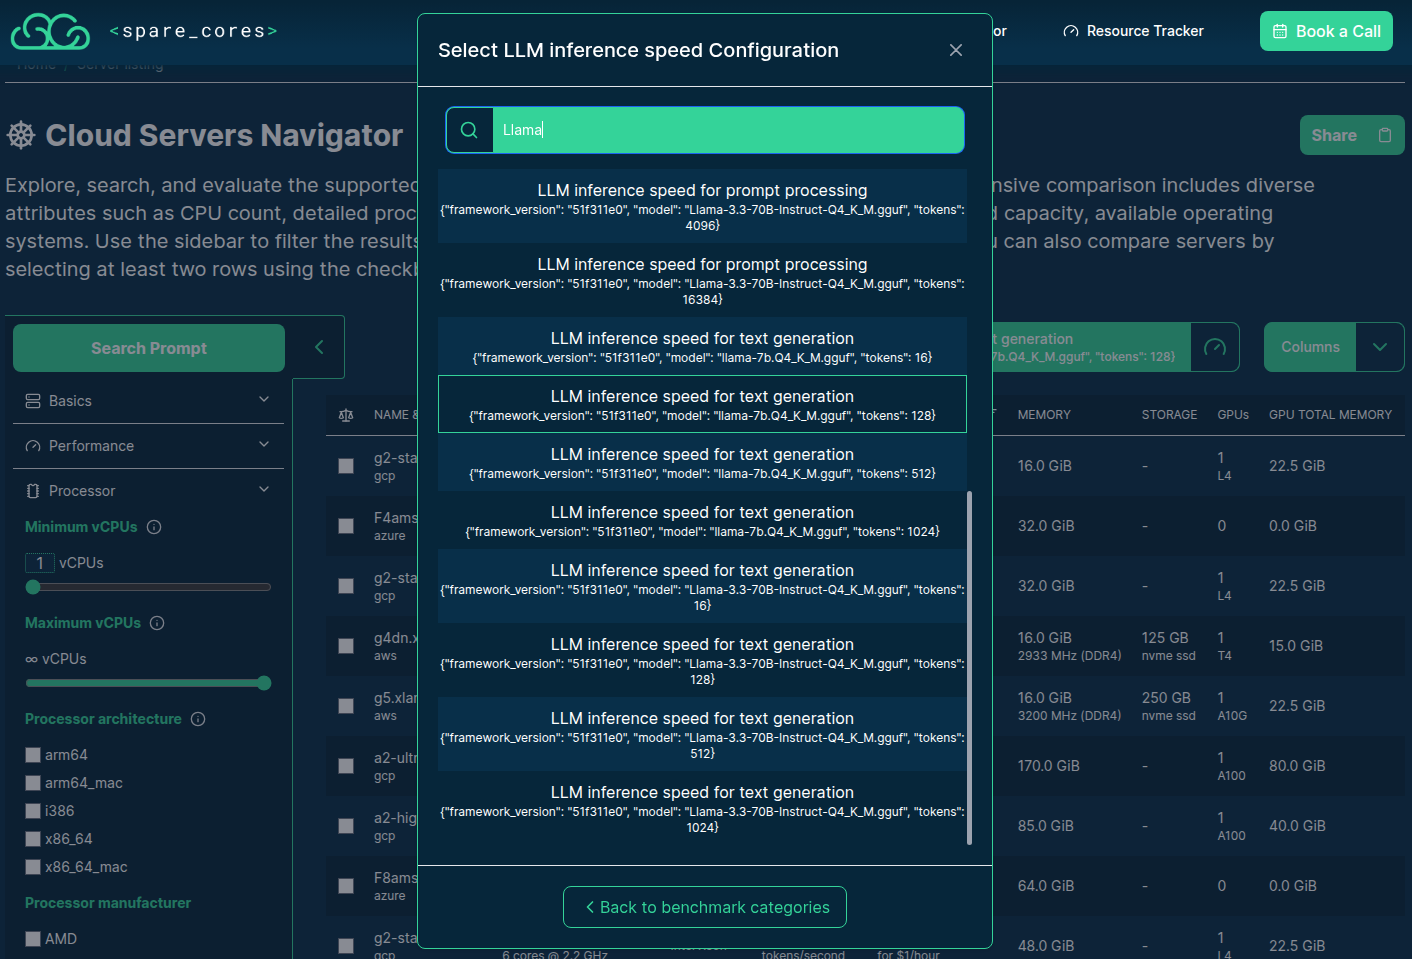Image resolution: width=1412 pixels, height=959 pixels.
Task: Click Processor architecture info icon
Action: (x=198, y=719)
